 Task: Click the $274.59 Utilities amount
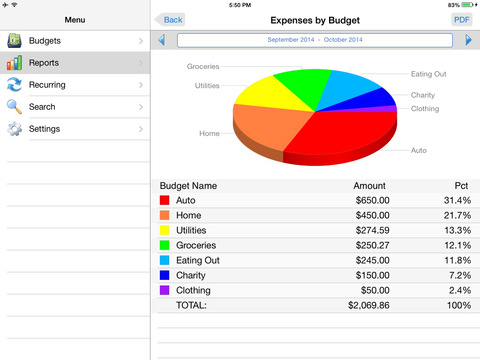tap(372, 230)
